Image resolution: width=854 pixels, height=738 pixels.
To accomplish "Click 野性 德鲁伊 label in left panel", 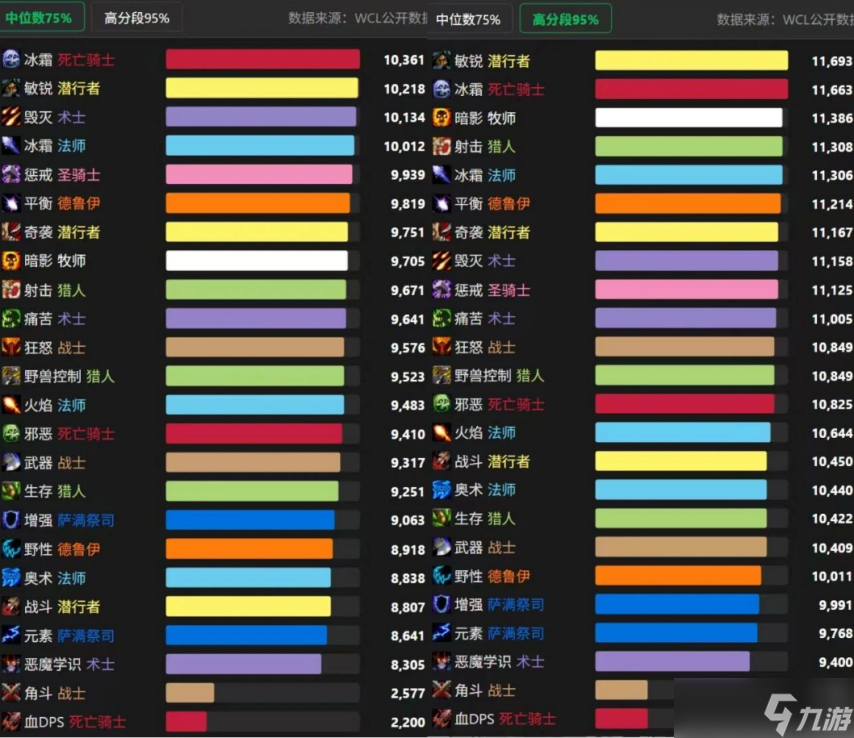I will click(x=62, y=549).
